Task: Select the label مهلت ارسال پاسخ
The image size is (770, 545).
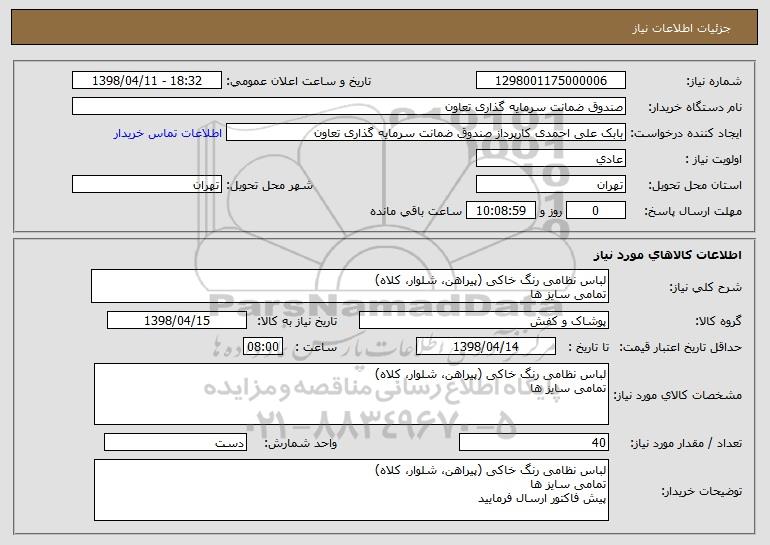Action: pyautogui.click(x=693, y=211)
